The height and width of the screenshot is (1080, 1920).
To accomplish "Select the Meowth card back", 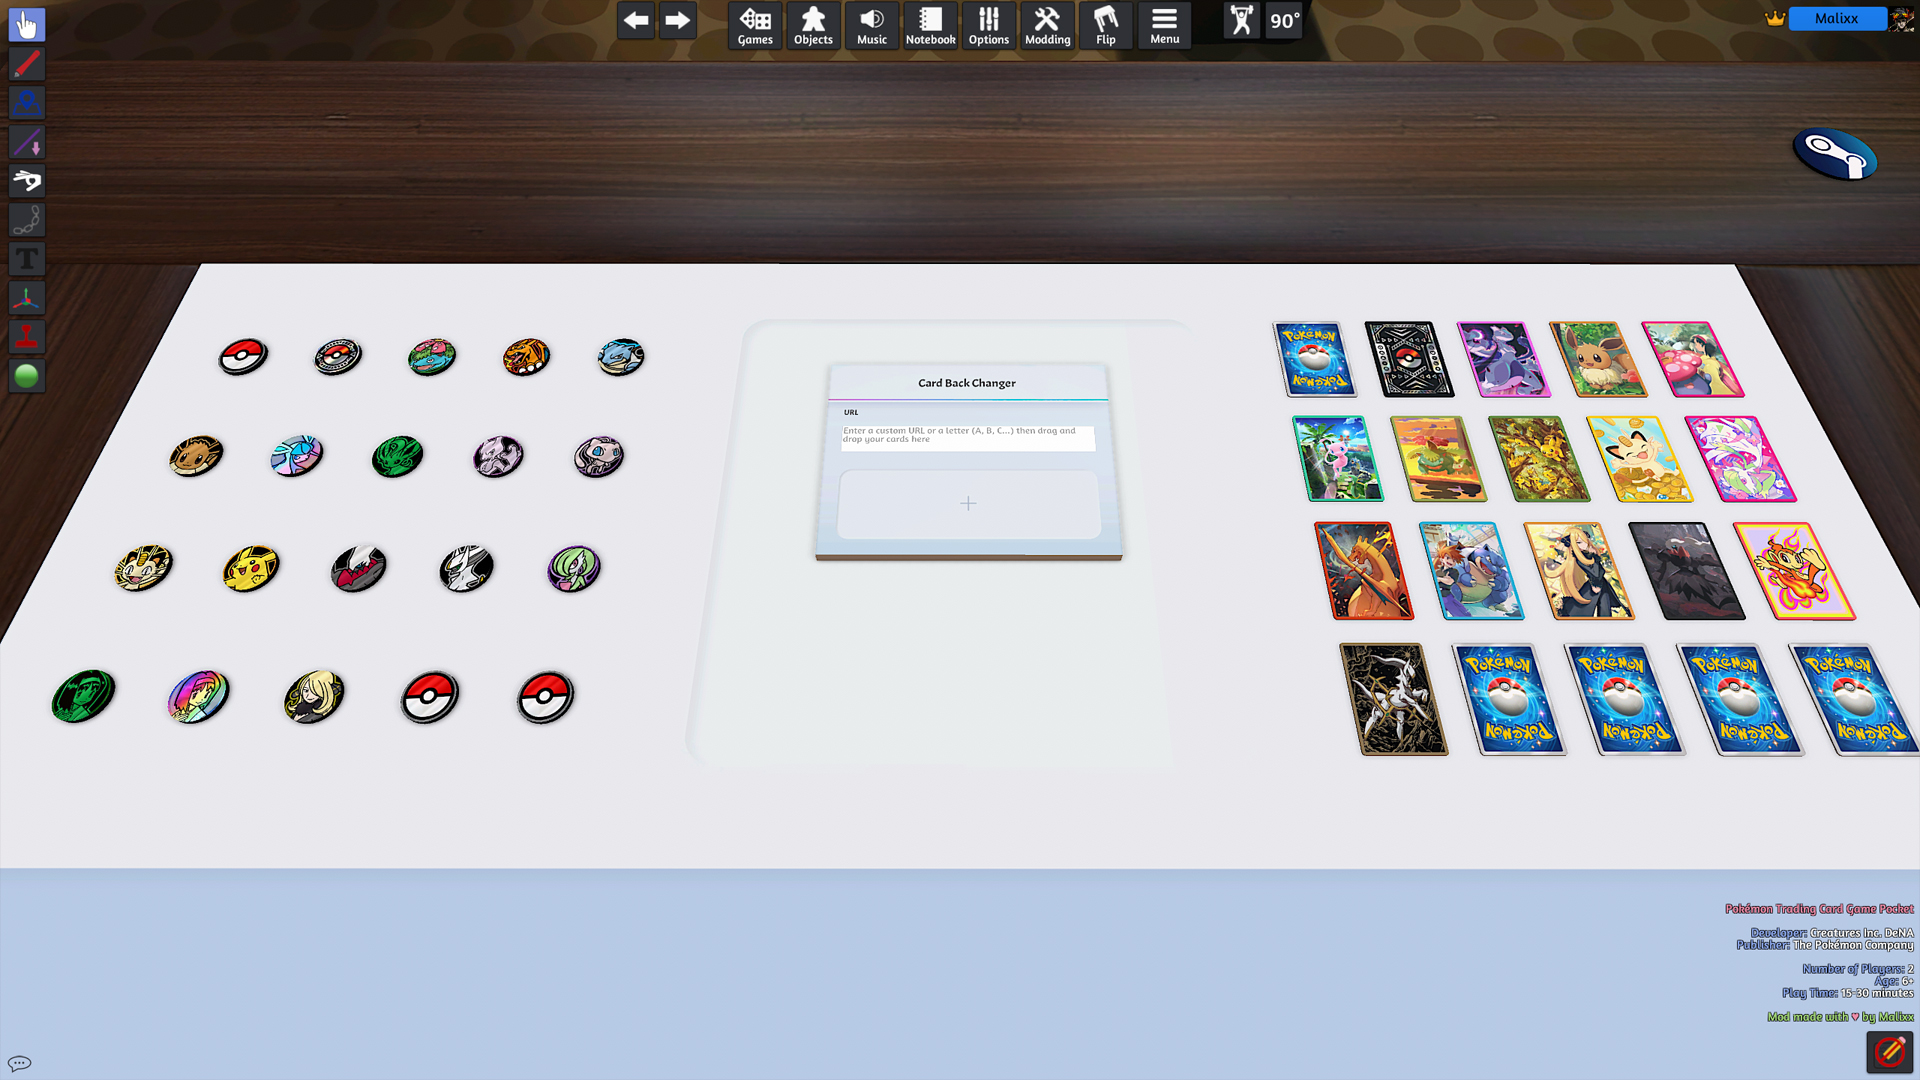I will pyautogui.click(x=1640, y=459).
